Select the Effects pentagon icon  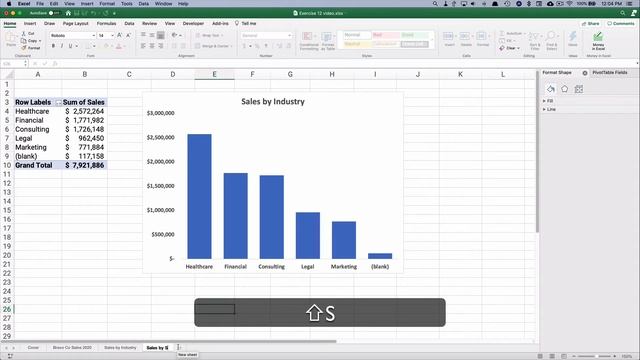click(x=564, y=89)
